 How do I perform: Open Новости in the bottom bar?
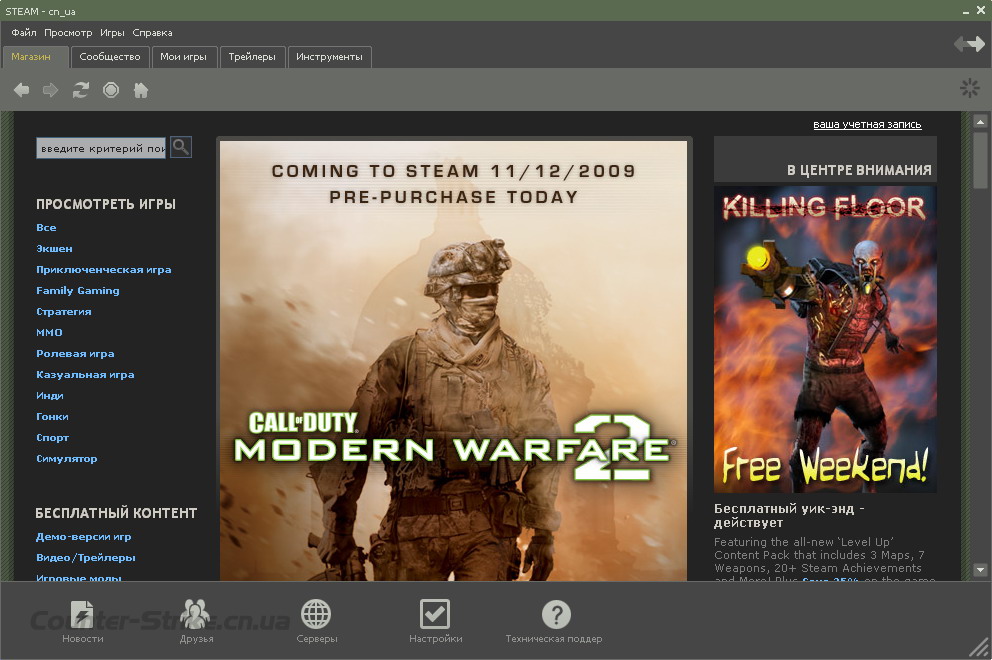[x=82, y=621]
